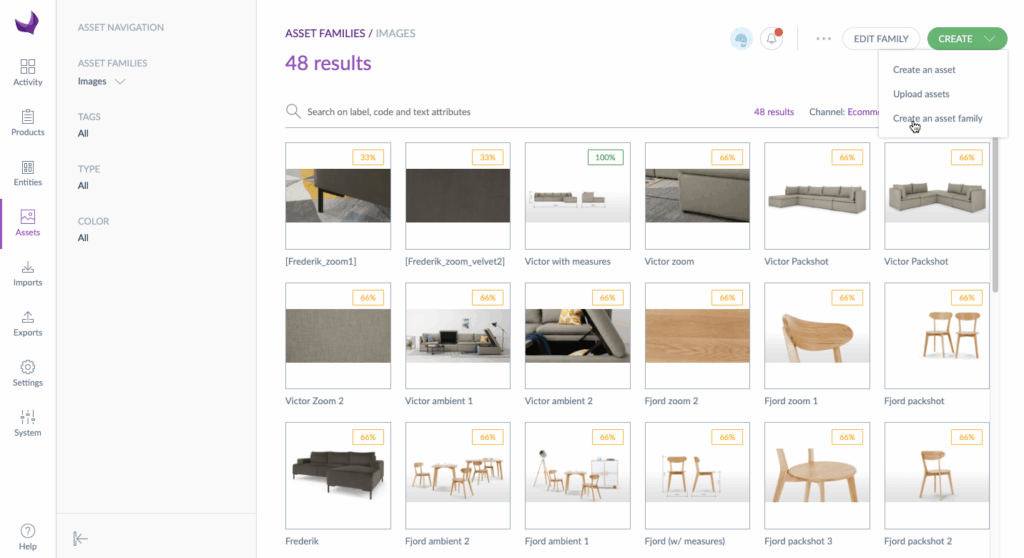Open the Create button dropdown arrow
This screenshot has height=558, width=1024.
tap(989, 39)
